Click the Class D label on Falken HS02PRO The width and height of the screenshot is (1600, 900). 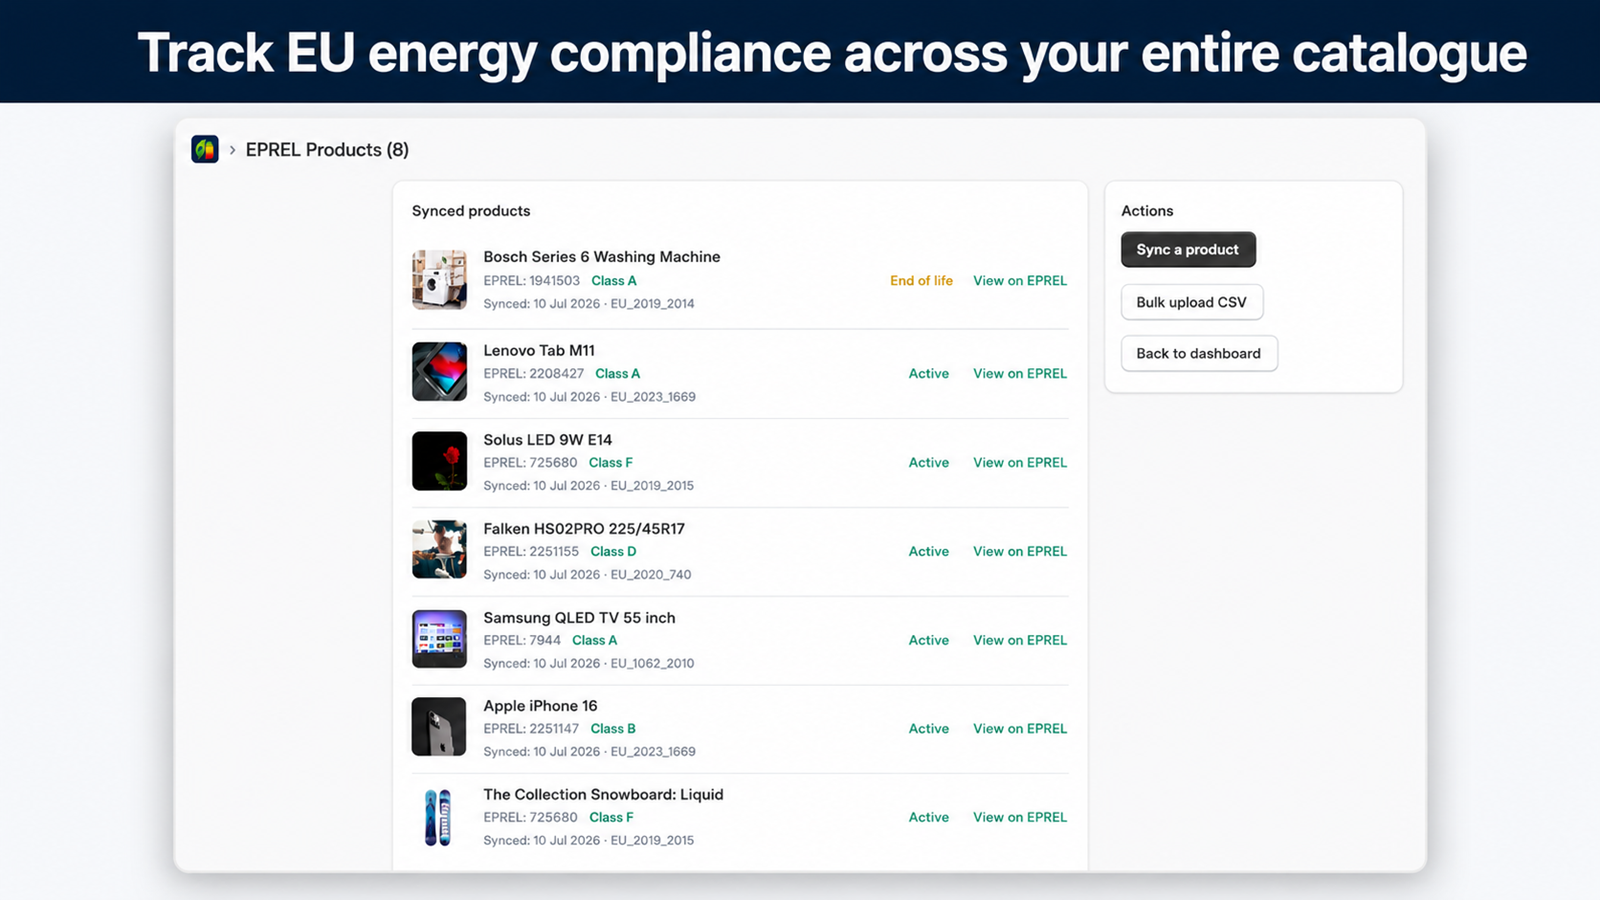tap(613, 552)
